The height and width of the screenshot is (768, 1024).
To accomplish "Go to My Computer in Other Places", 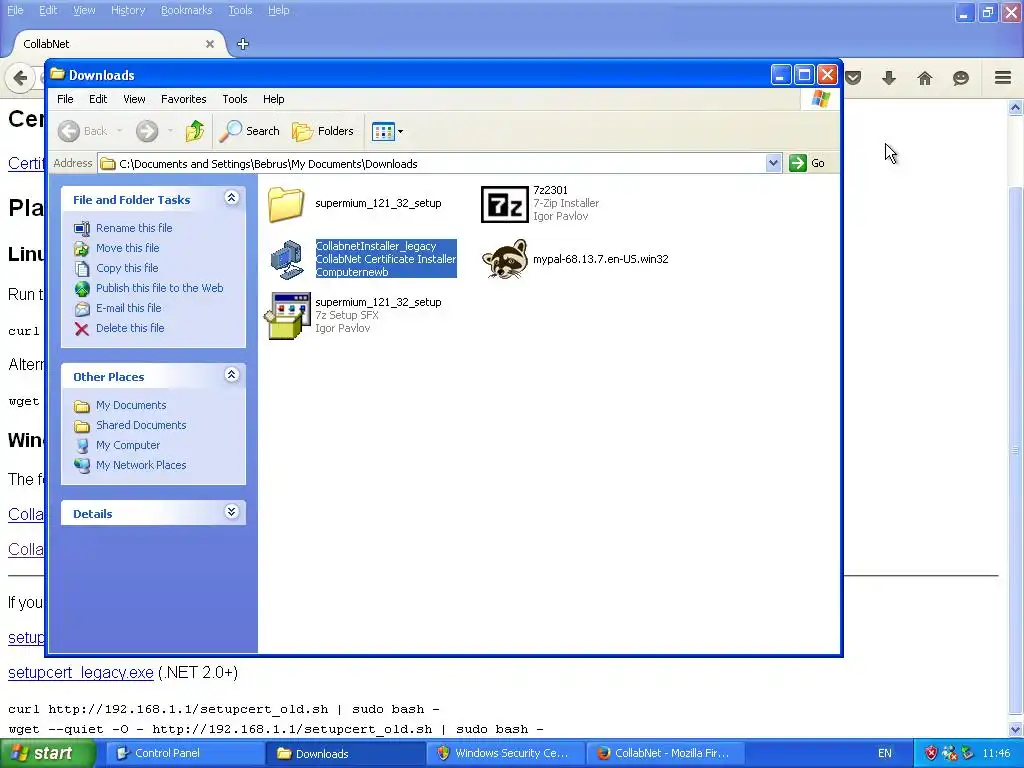I will coord(128,445).
